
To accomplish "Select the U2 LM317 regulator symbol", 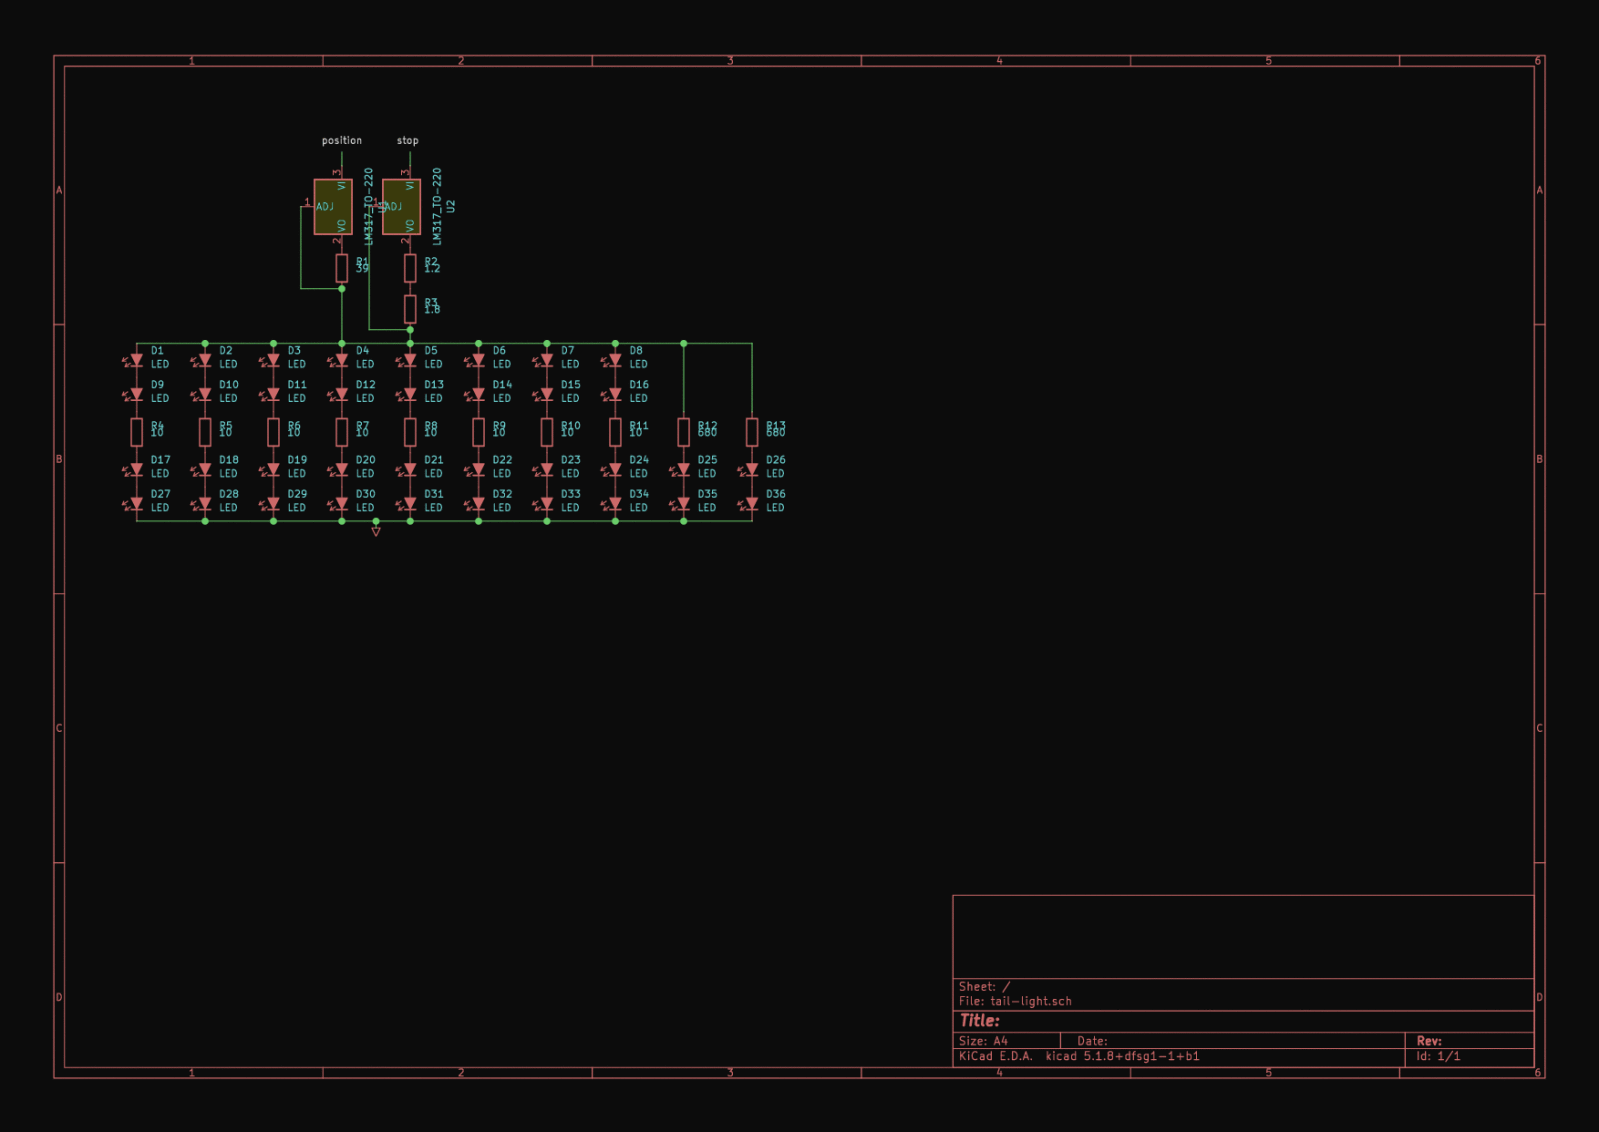I will point(402,207).
